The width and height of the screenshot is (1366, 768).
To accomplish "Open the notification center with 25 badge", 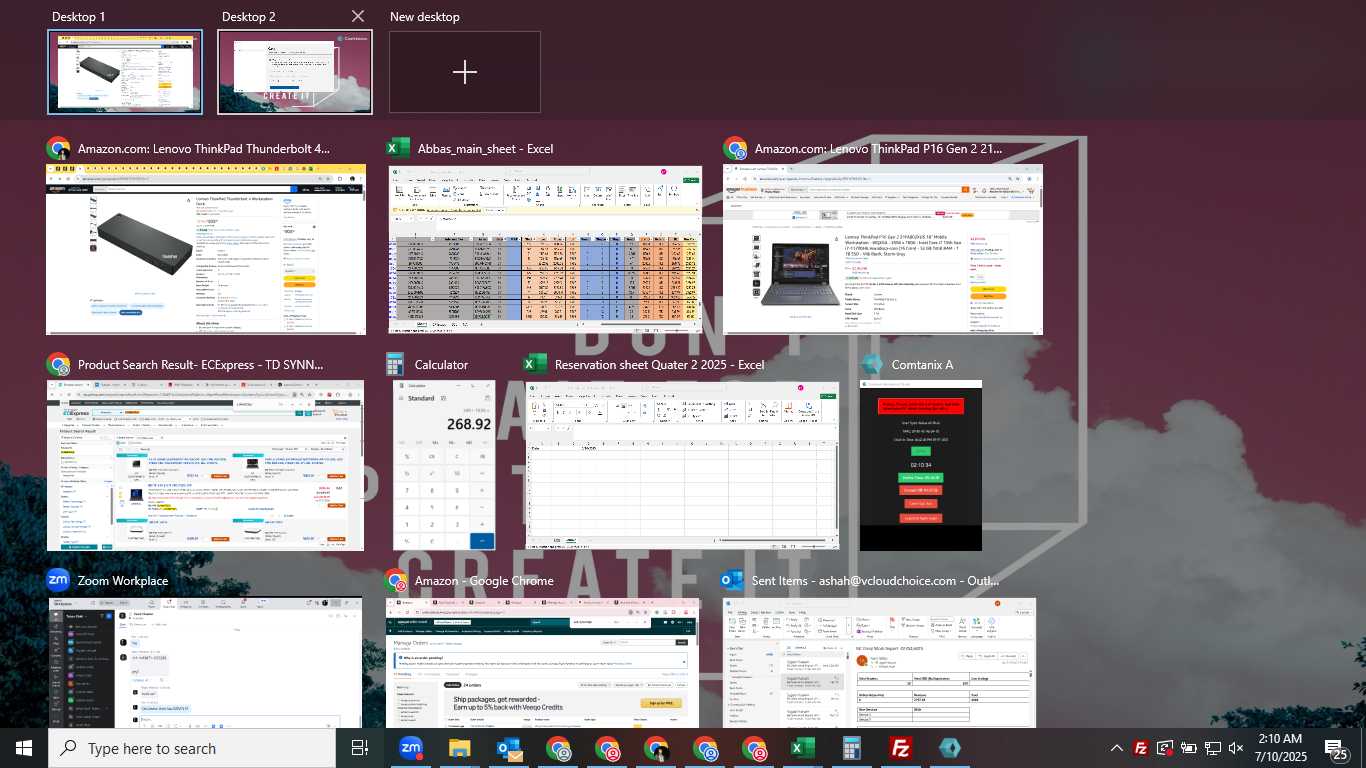I will pos(1337,748).
